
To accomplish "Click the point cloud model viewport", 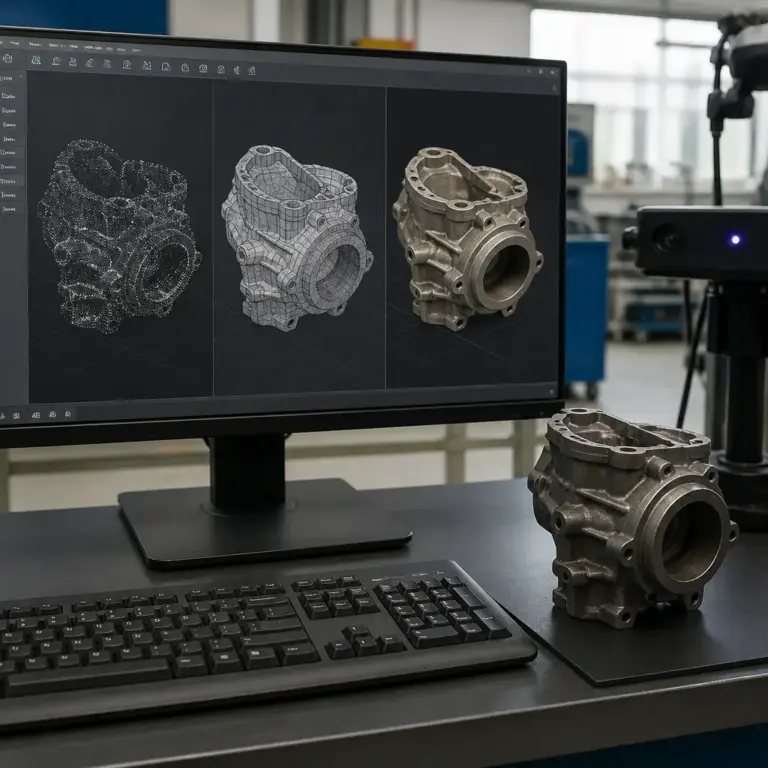I will 120,235.
